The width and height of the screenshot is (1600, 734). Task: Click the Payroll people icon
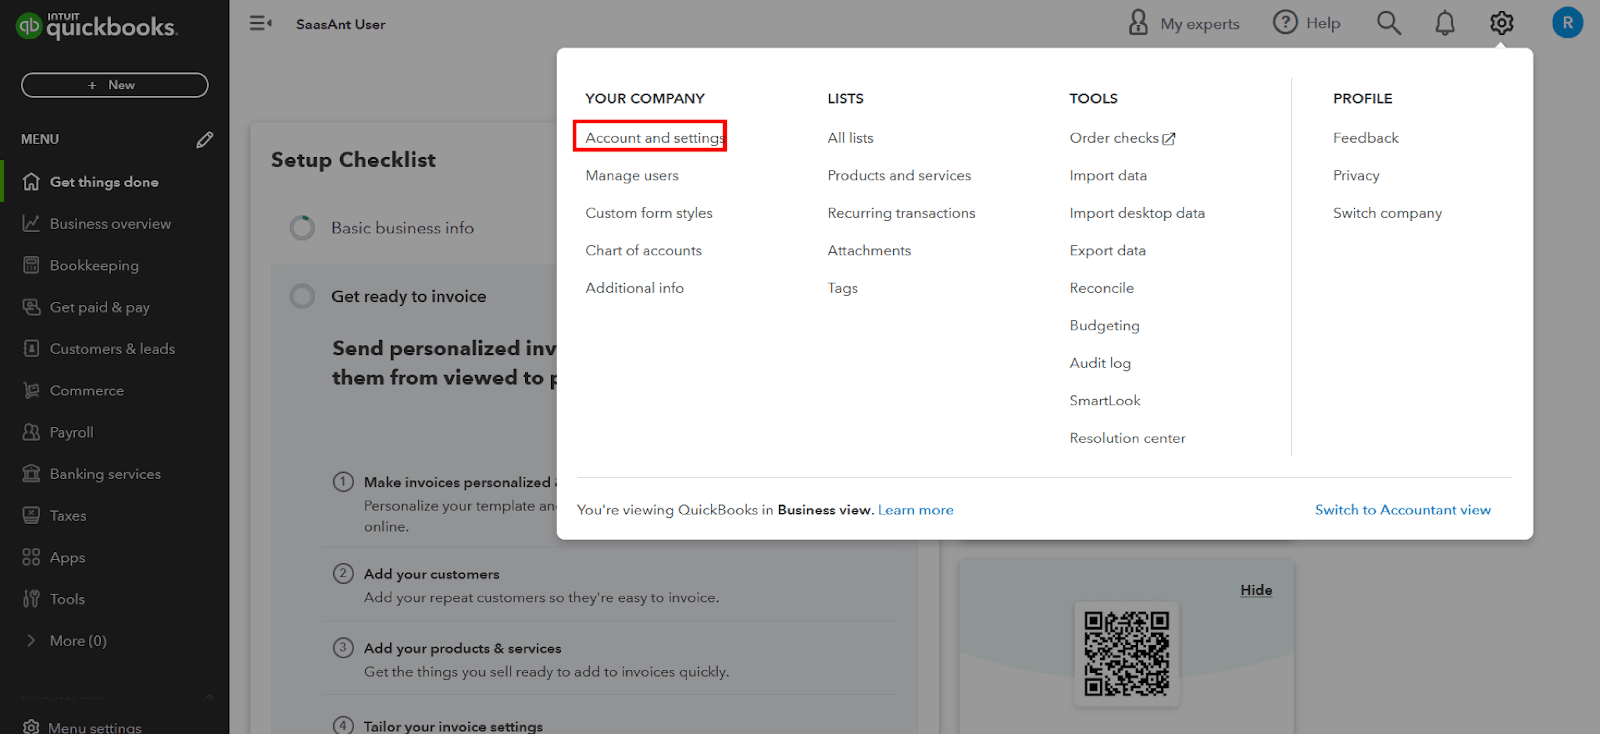point(31,432)
